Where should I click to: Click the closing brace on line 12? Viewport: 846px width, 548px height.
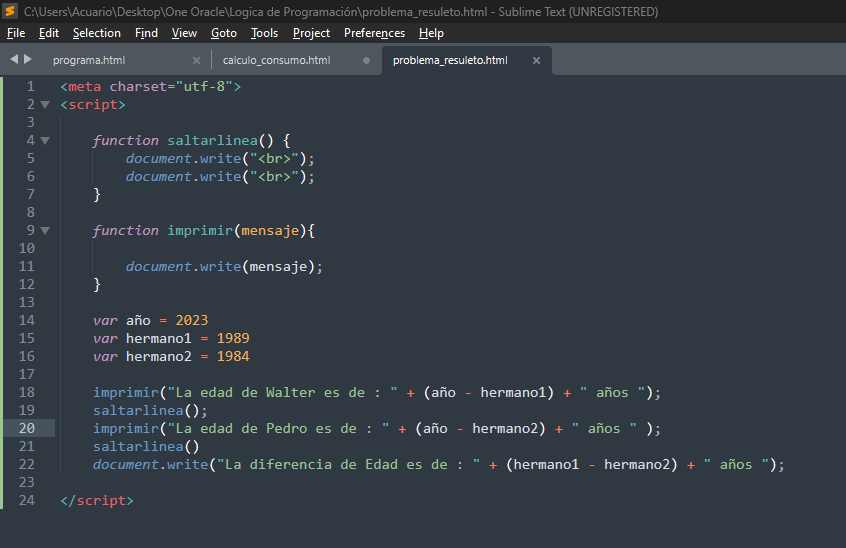point(97,285)
